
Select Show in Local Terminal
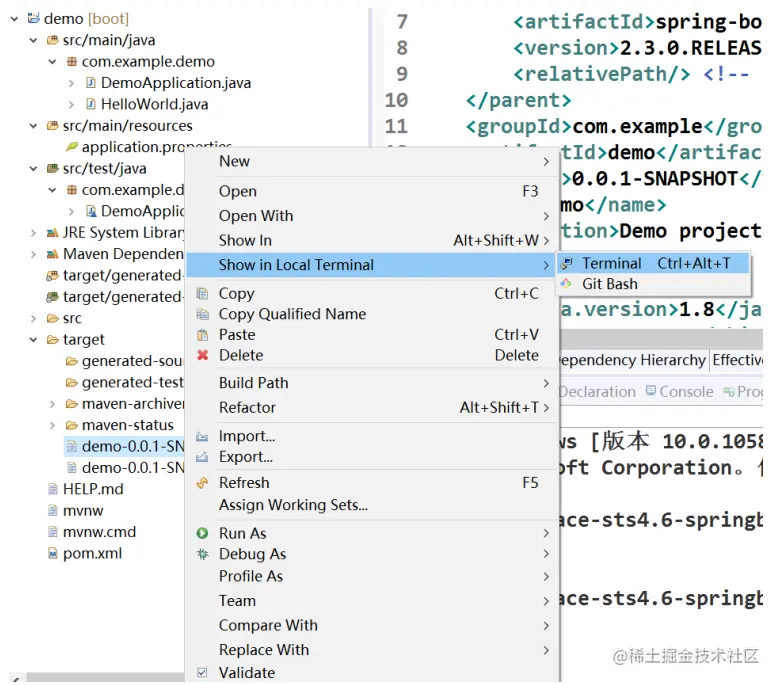[x=373, y=265]
